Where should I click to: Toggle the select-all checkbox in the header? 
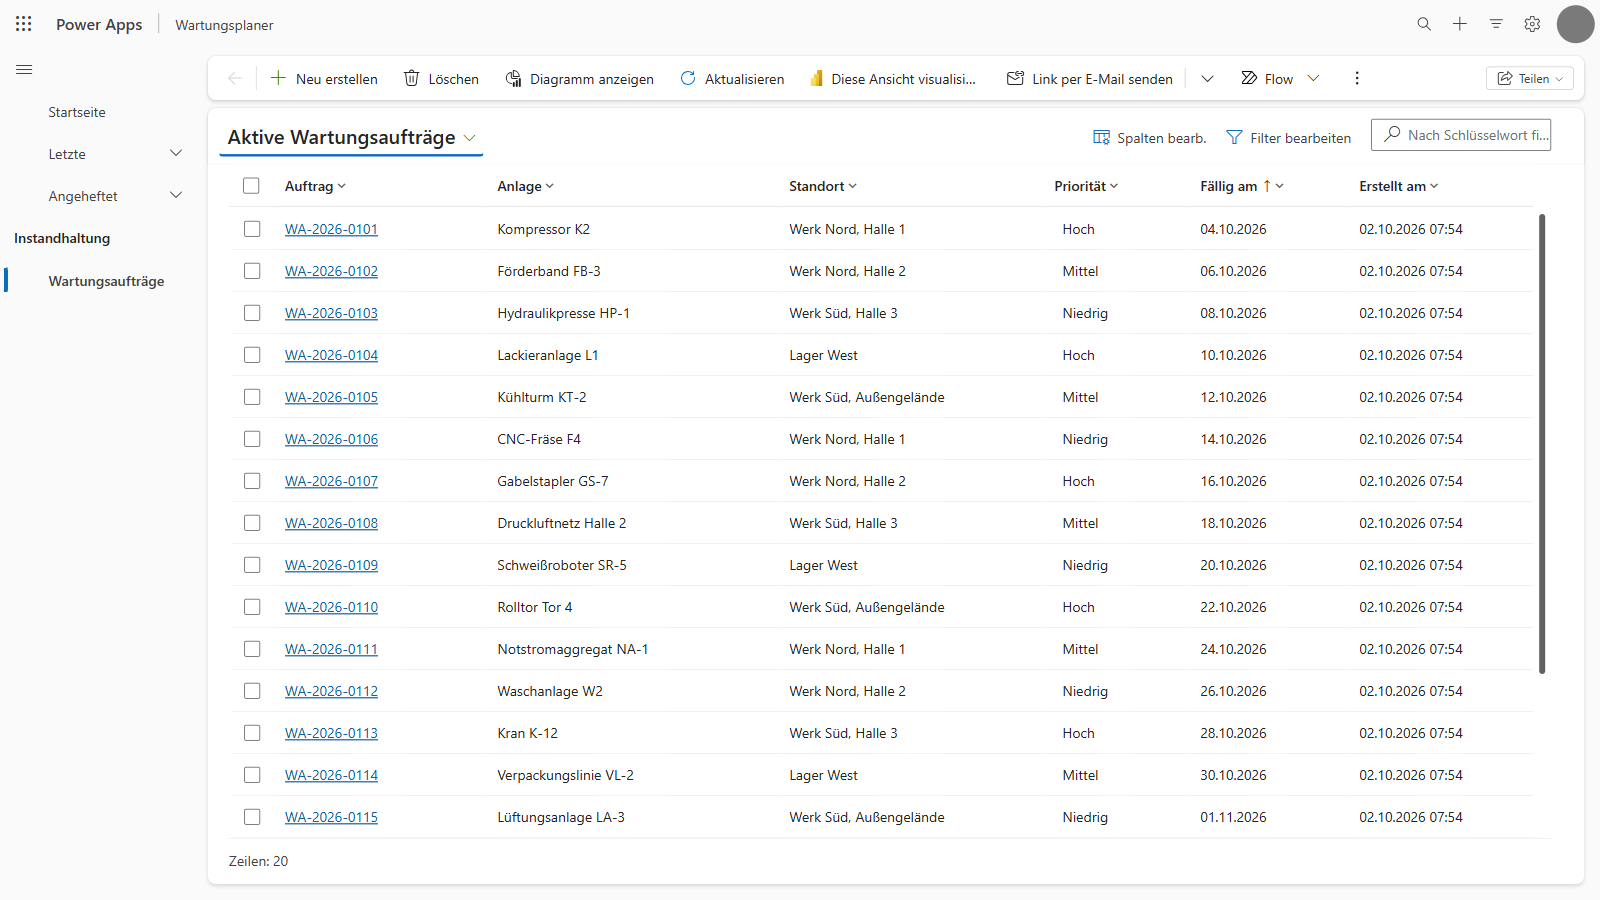pyautogui.click(x=251, y=186)
